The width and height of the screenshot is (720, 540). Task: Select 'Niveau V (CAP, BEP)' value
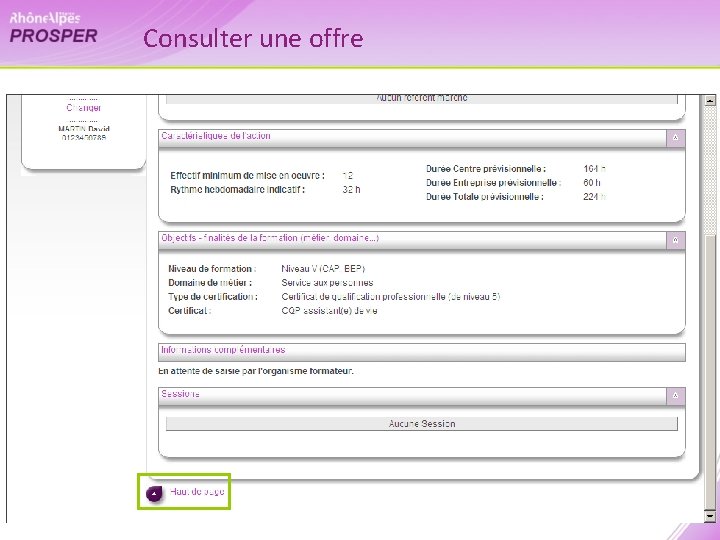pos(323,269)
